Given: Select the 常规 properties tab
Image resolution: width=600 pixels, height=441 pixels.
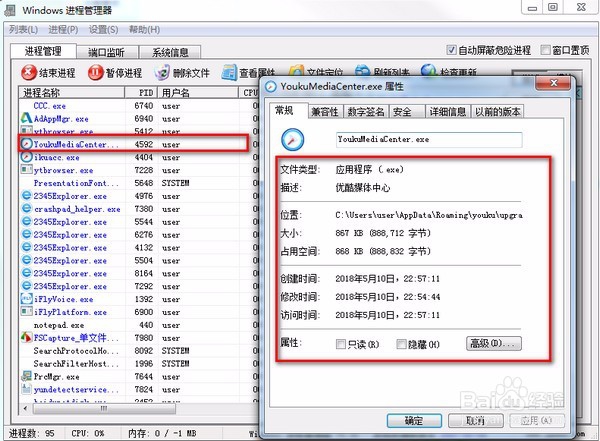Looking at the screenshot, I should point(288,111).
